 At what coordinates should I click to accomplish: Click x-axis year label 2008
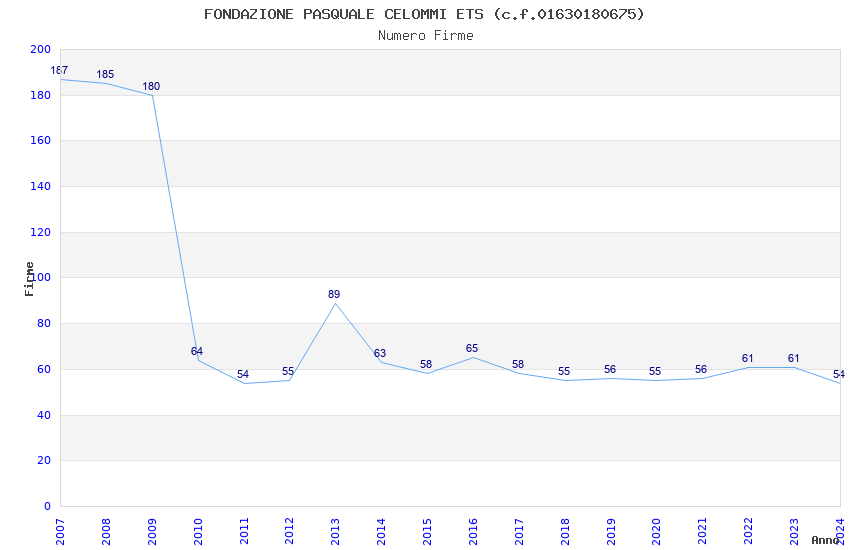coord(106,532)
